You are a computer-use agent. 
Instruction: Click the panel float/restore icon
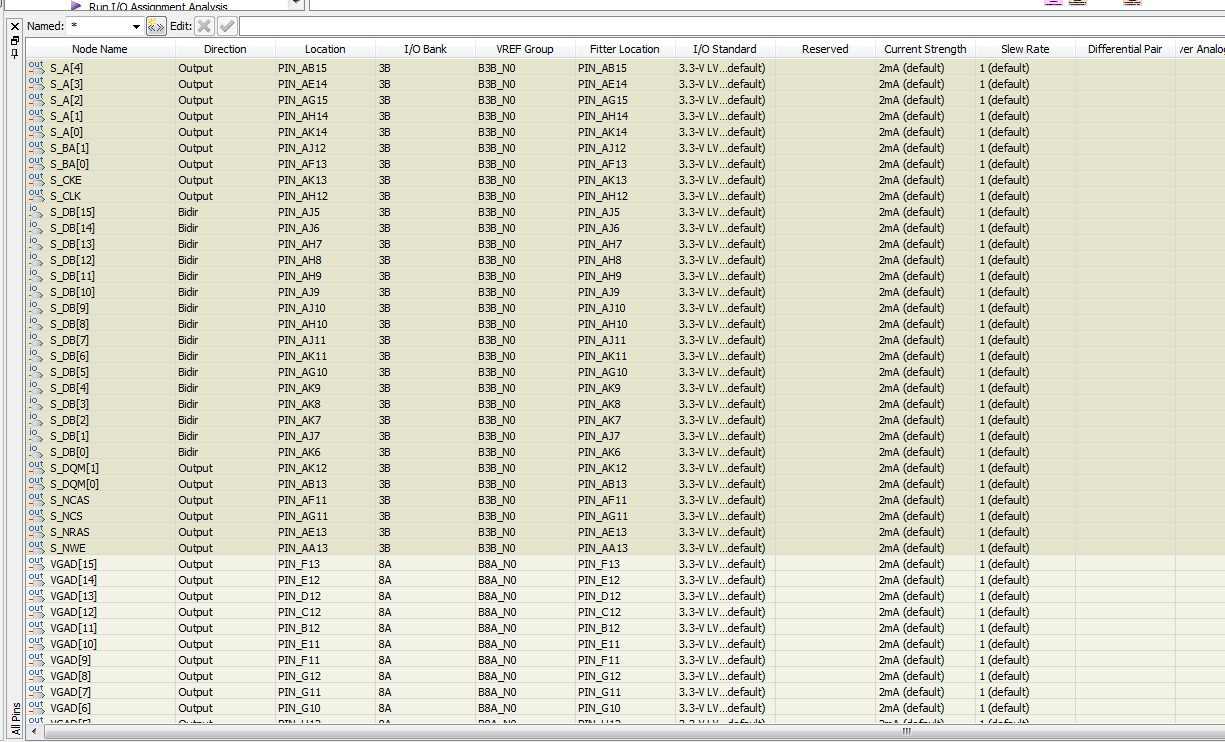click(14, 40)
